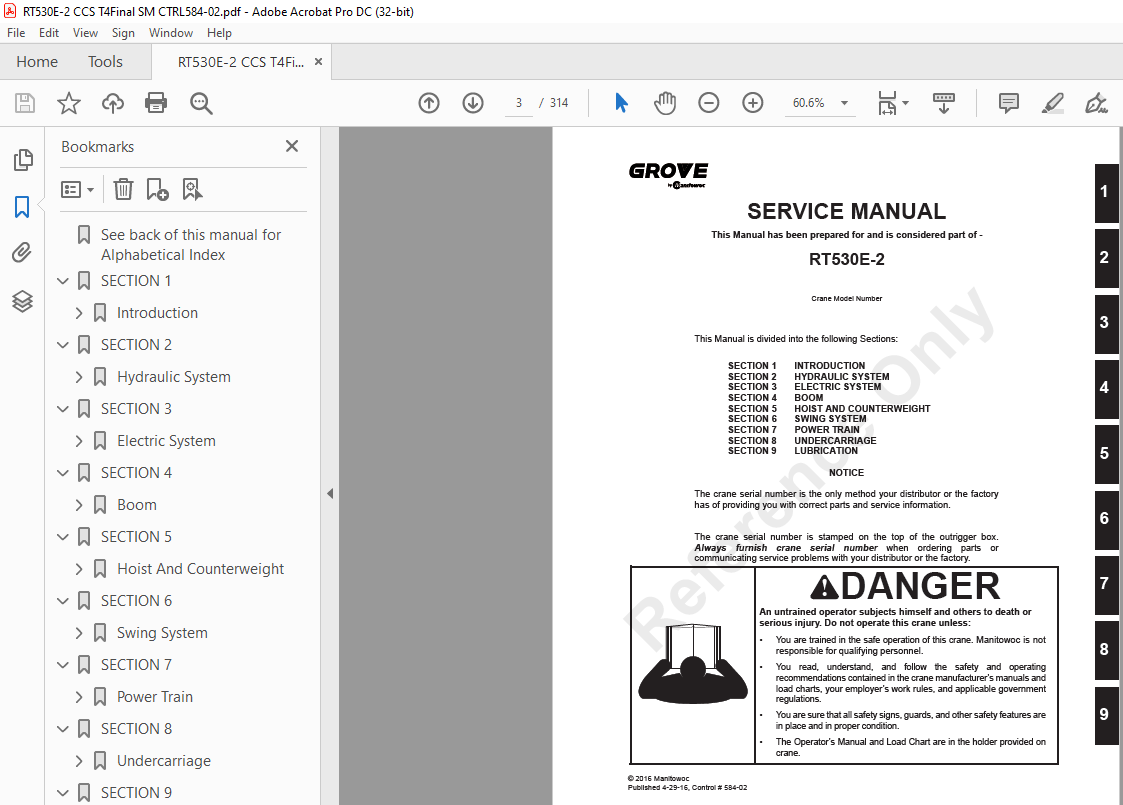Select the Highlight text pen
This screenshot has height=805, width=1123.
[1052, 103]
